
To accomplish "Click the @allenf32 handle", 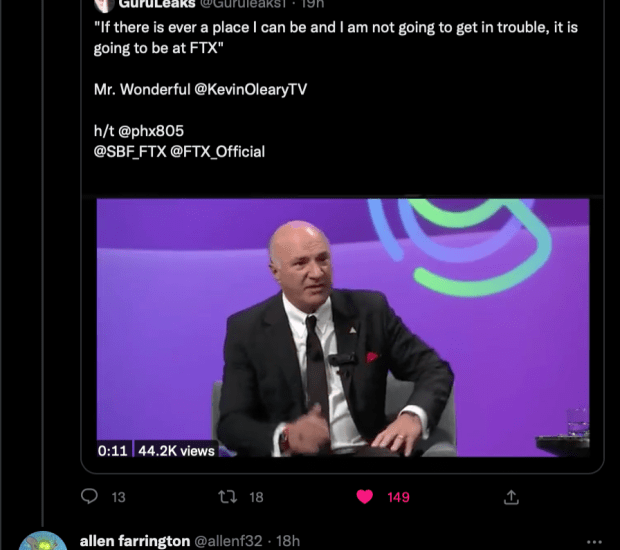I will [228, 541].
